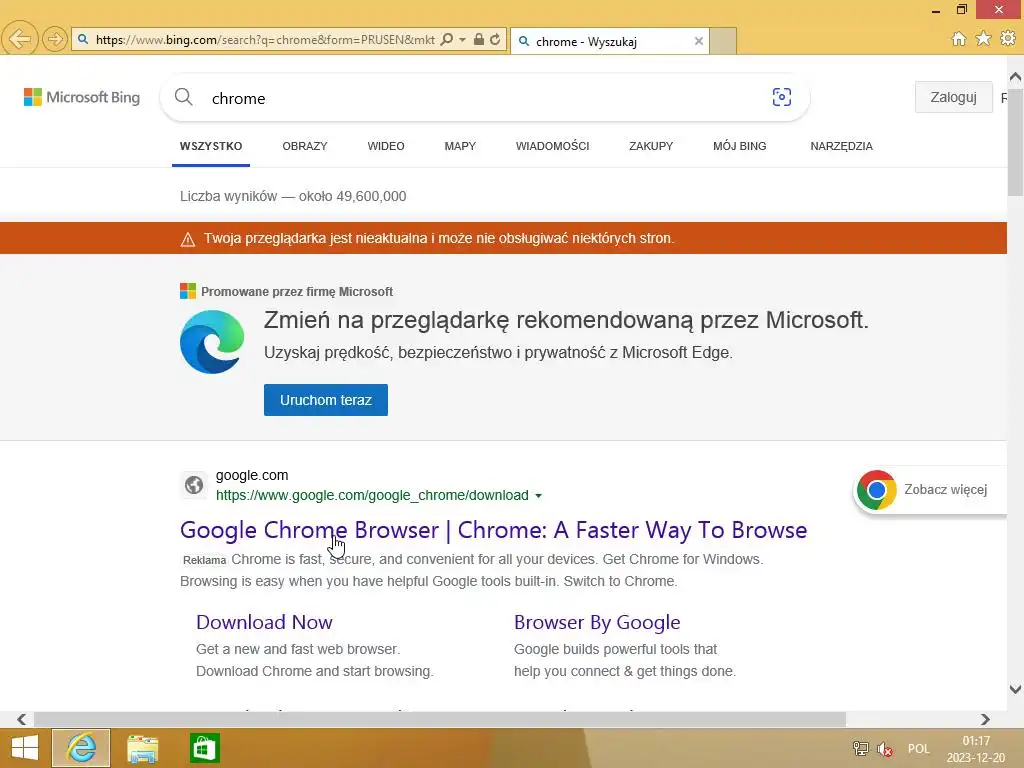Open the NARZĘDZIA menu
Image resolution: width=1024 pixels, height=768 pixels.
842,146
